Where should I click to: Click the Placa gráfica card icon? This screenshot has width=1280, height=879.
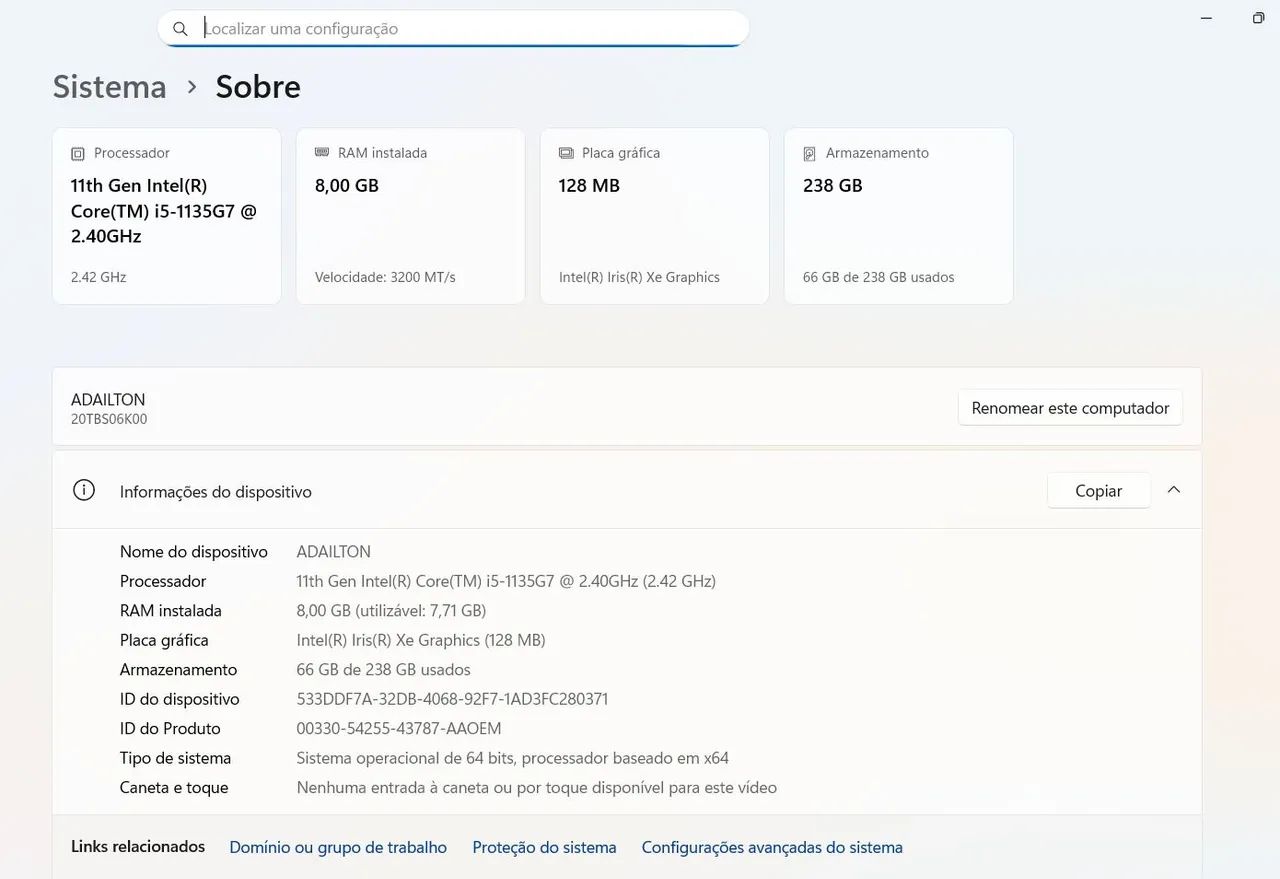(566, 153)
